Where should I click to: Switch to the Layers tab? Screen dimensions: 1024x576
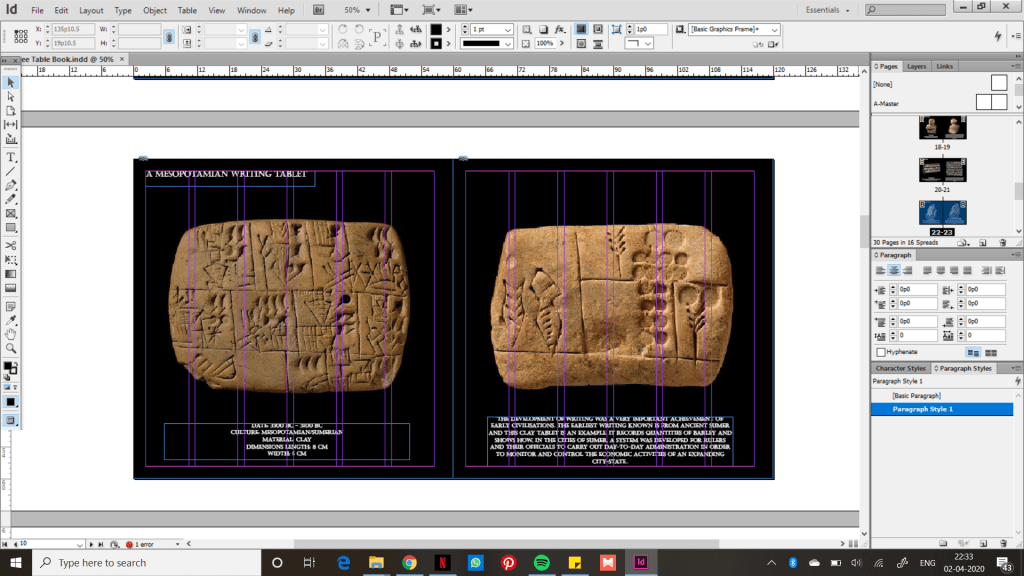pyautogui.click(x=917, y=66)
